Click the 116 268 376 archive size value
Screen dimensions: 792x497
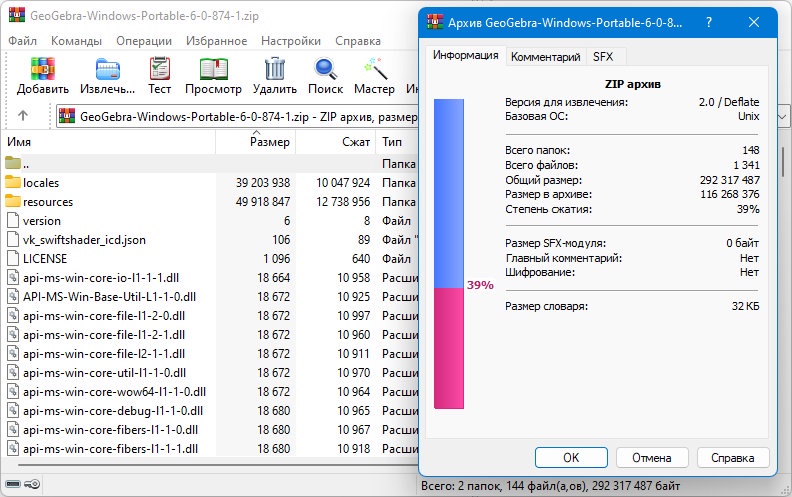click(729, 194)
